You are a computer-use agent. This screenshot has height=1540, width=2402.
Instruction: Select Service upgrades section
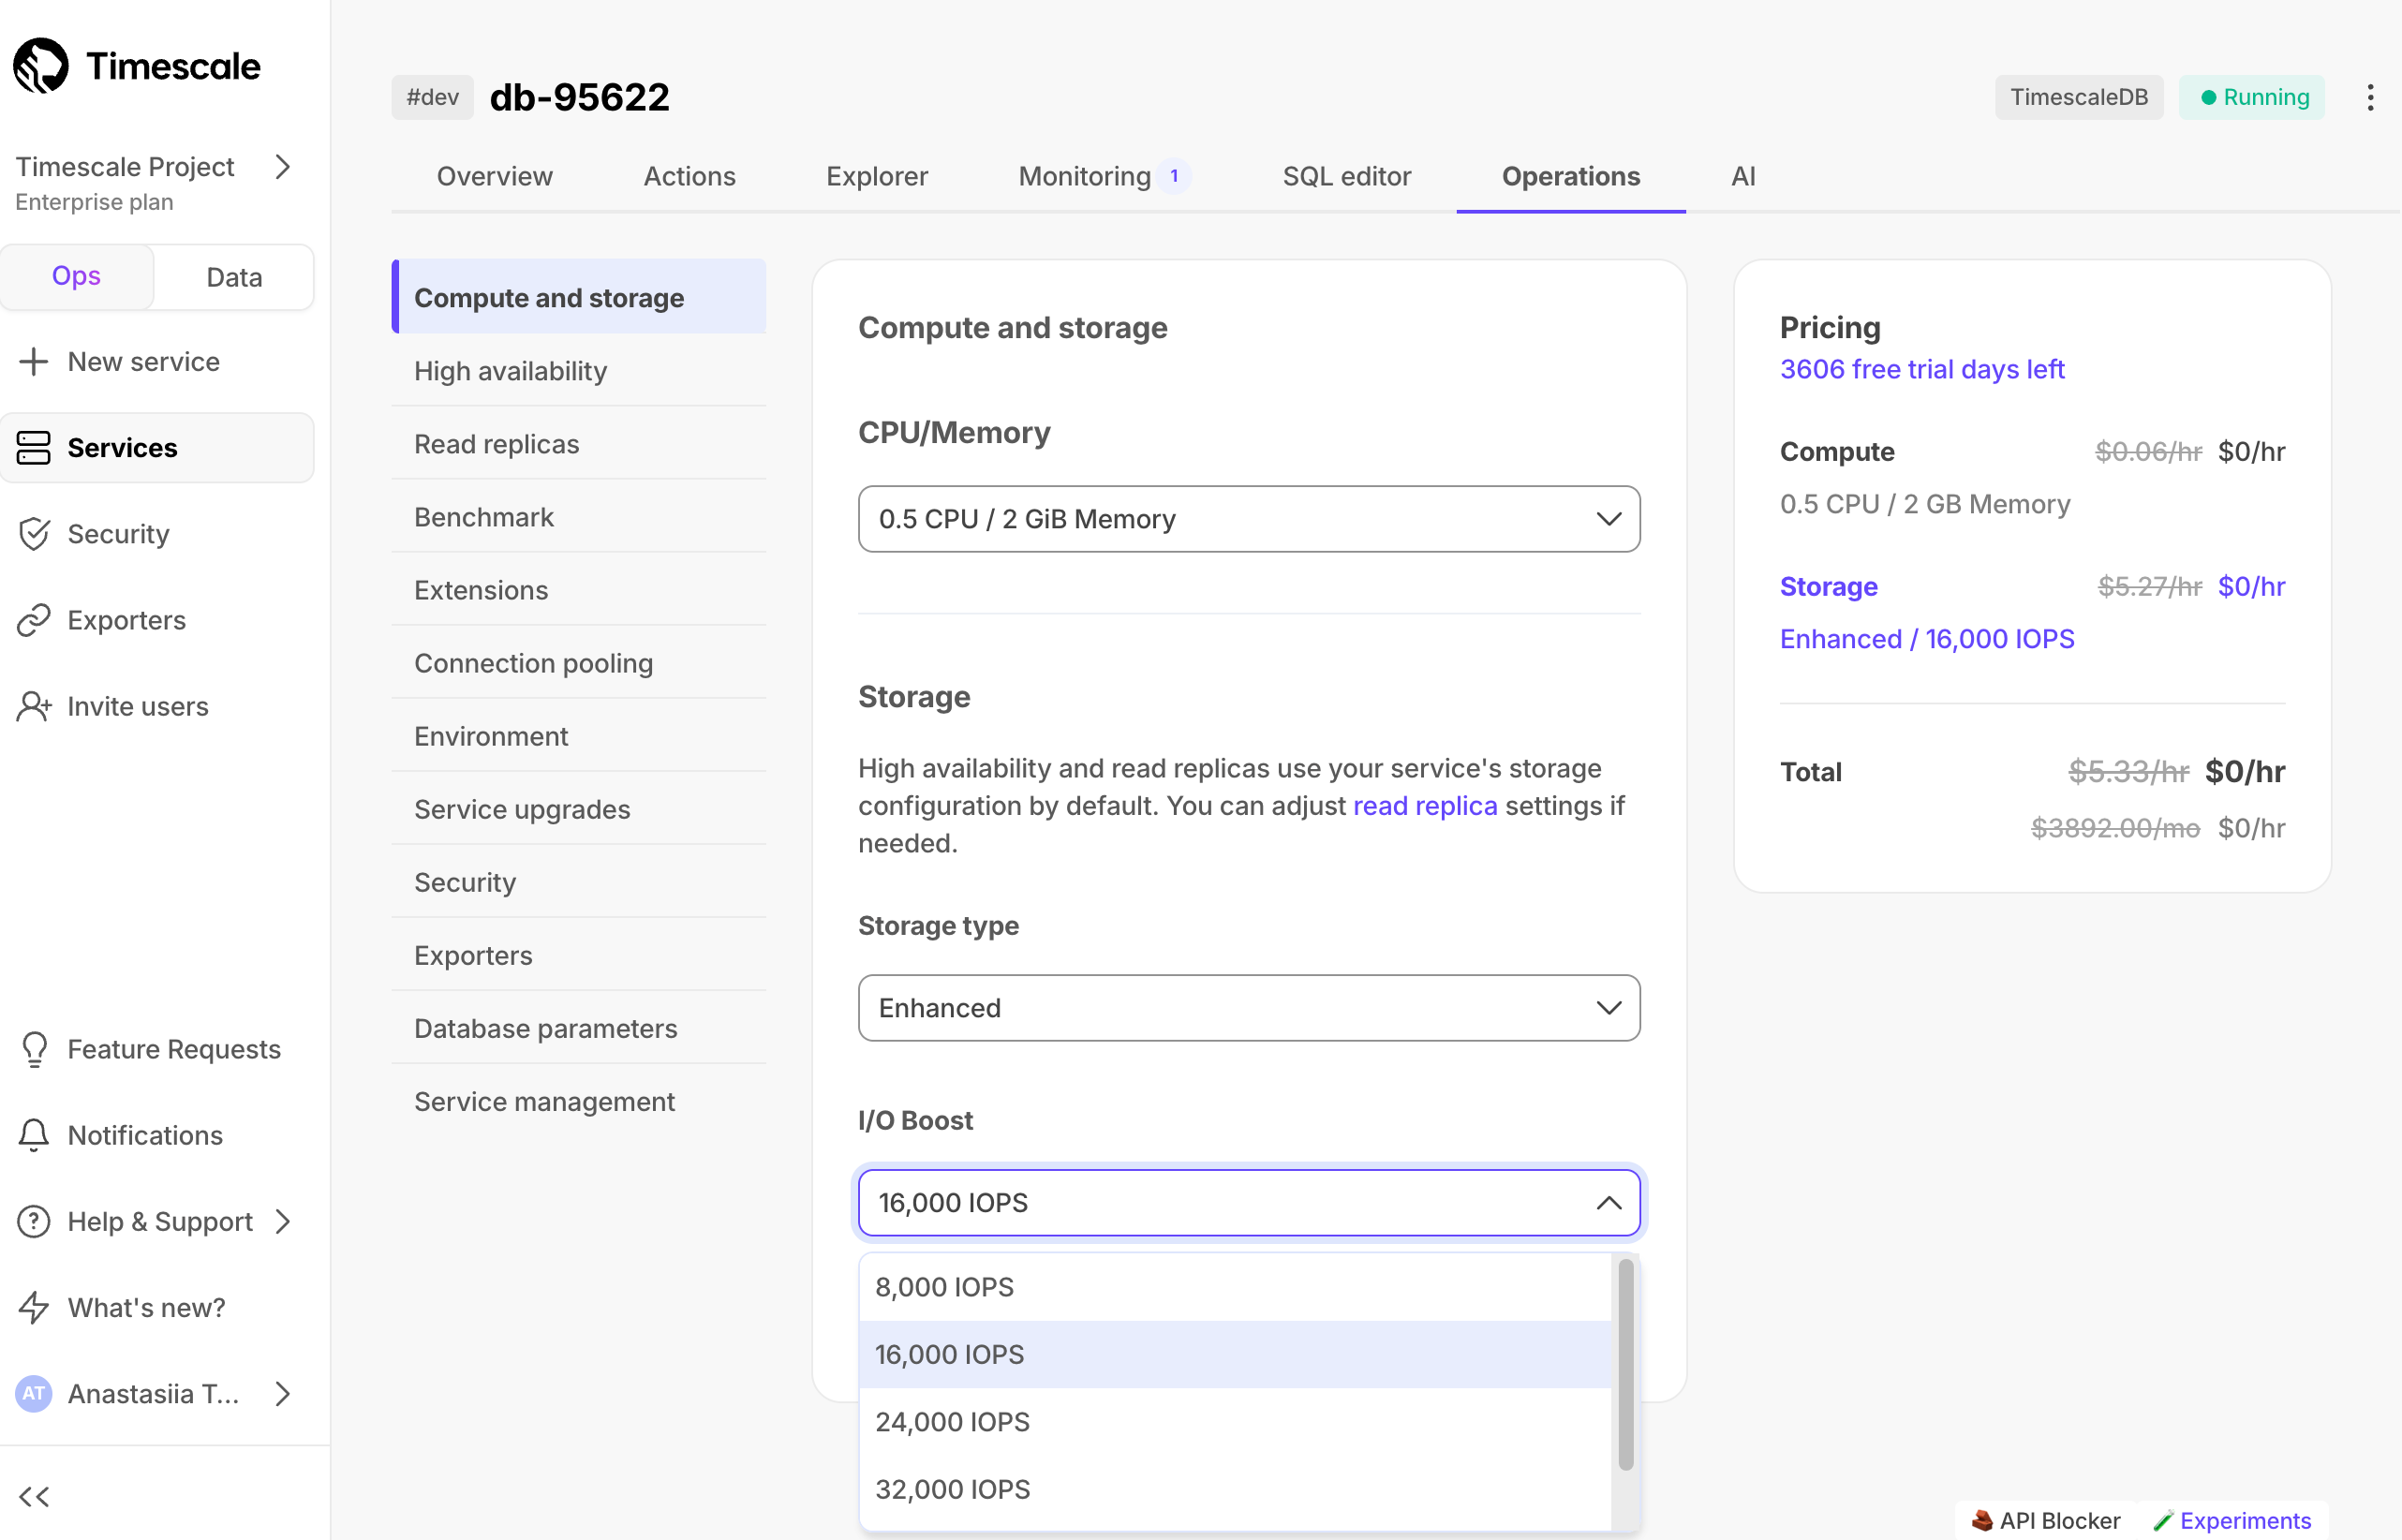(579, 808)
